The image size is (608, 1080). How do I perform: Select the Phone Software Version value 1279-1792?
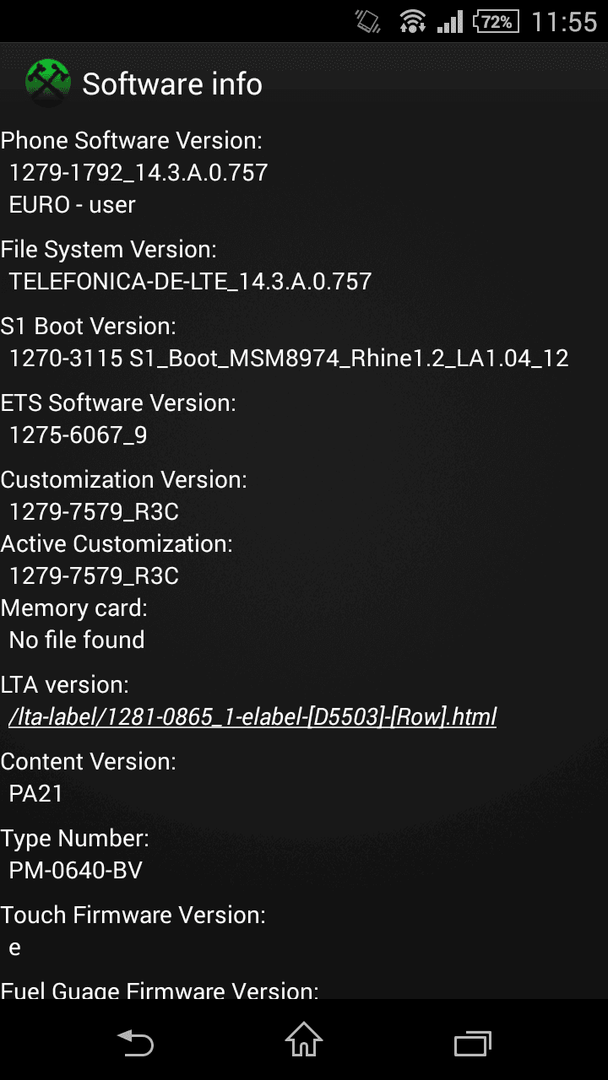pyautogui.click(x=138, y=172)
